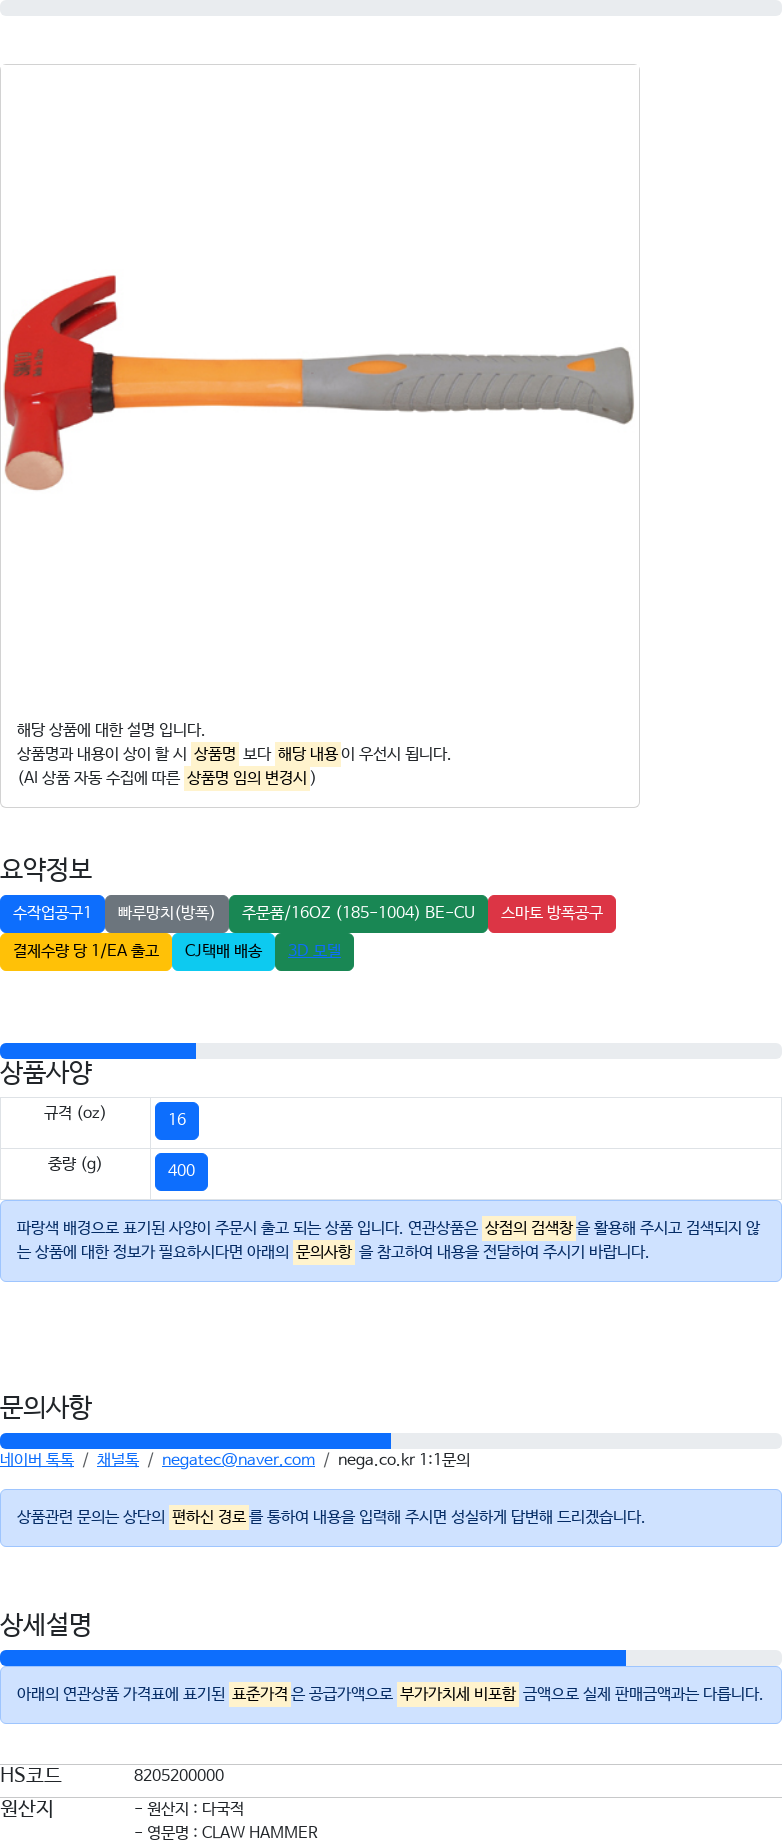This screenshot has height=1846, width=782.
Task: Click the negatec@naver.com email link
Action: pos(238,1460)
